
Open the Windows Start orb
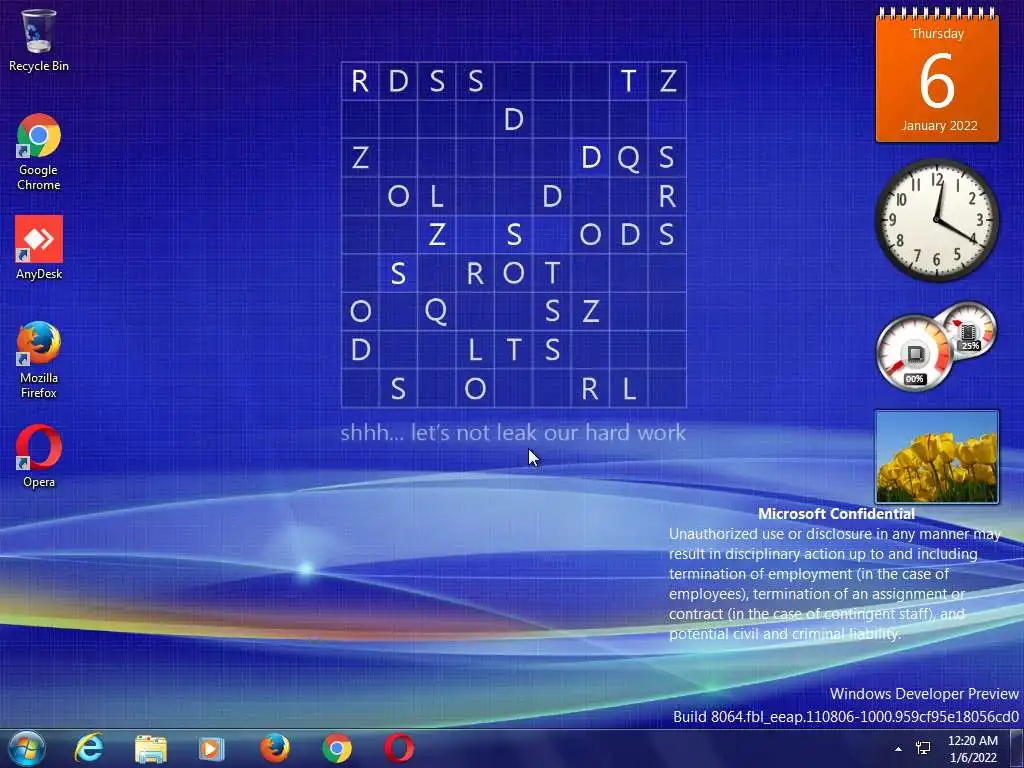click(x=27, y=748)
